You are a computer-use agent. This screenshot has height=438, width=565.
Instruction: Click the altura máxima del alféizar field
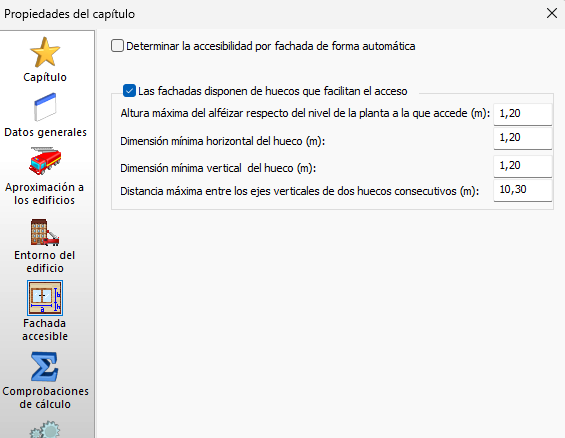pos(522,114)
